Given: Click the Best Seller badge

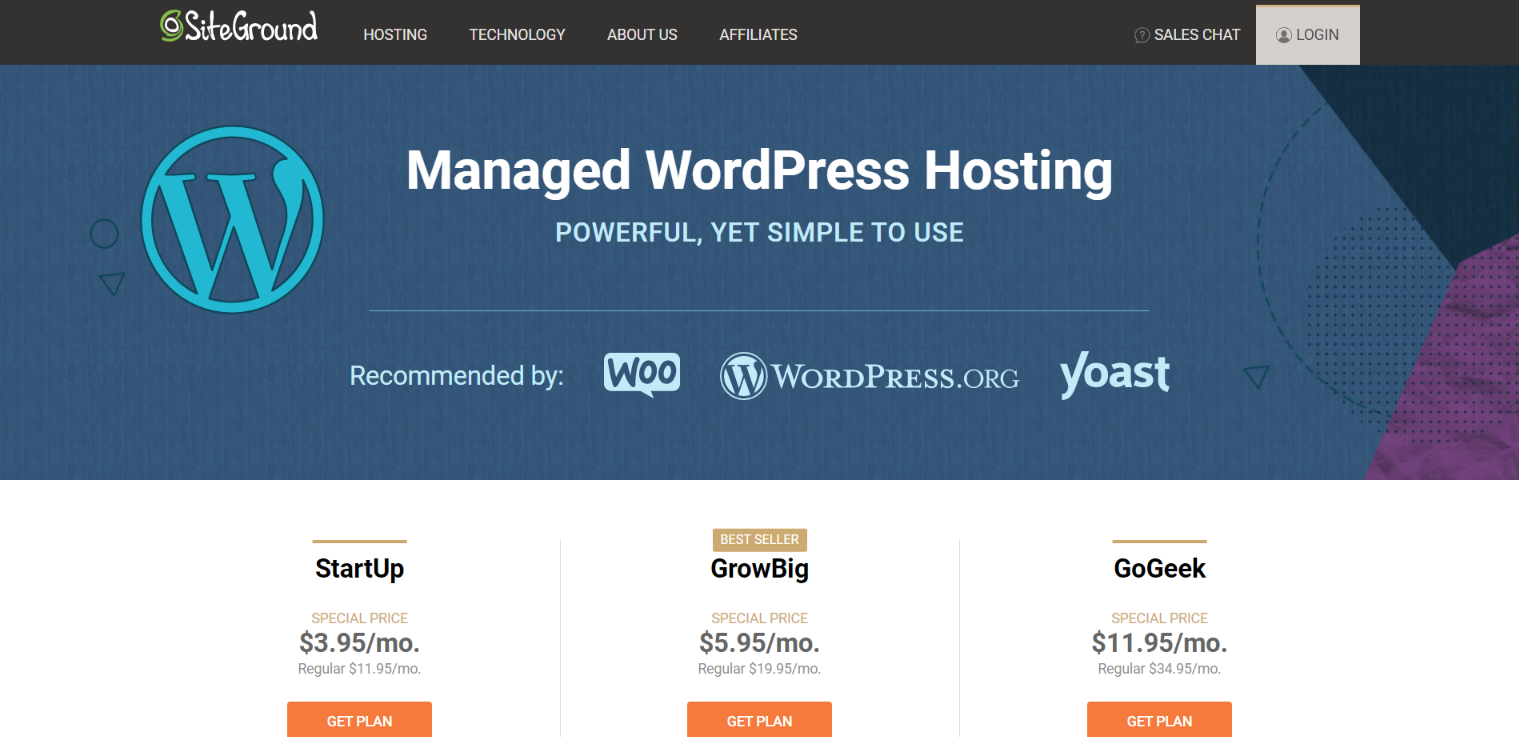Looking at the screenshot, I should point(759,539).
